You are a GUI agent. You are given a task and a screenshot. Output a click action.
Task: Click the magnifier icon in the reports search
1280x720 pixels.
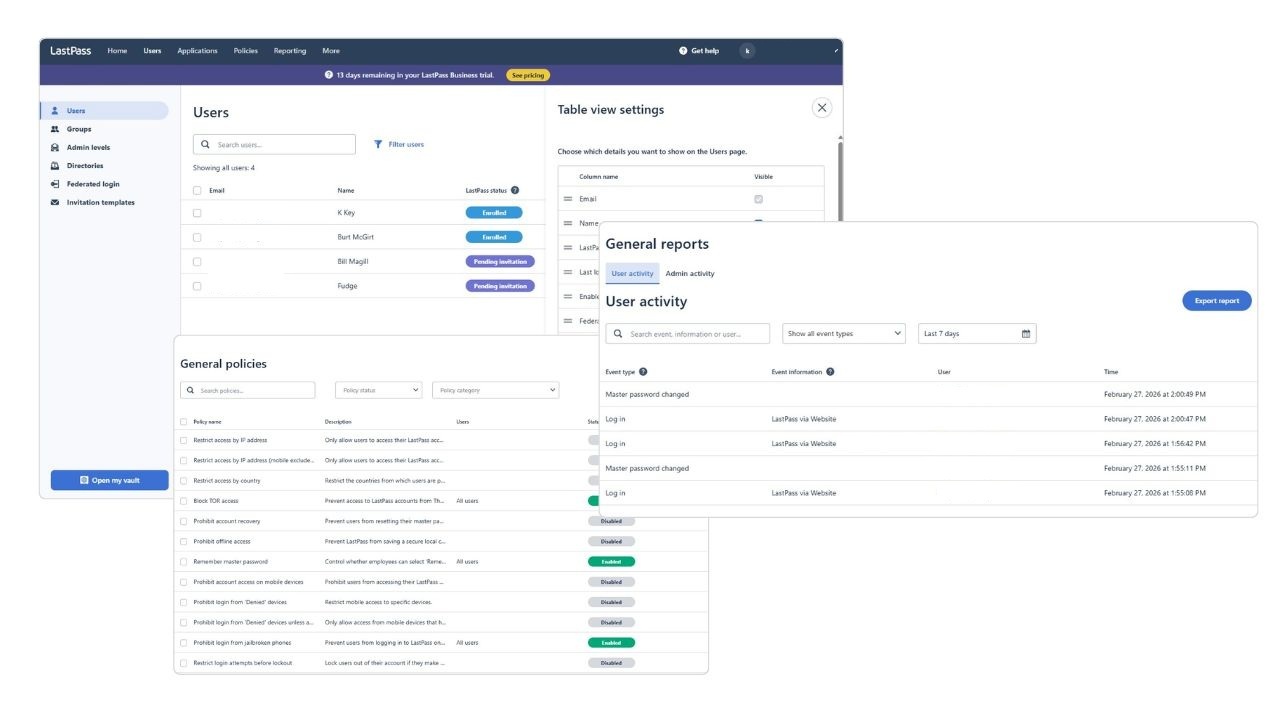pos(619,334)
